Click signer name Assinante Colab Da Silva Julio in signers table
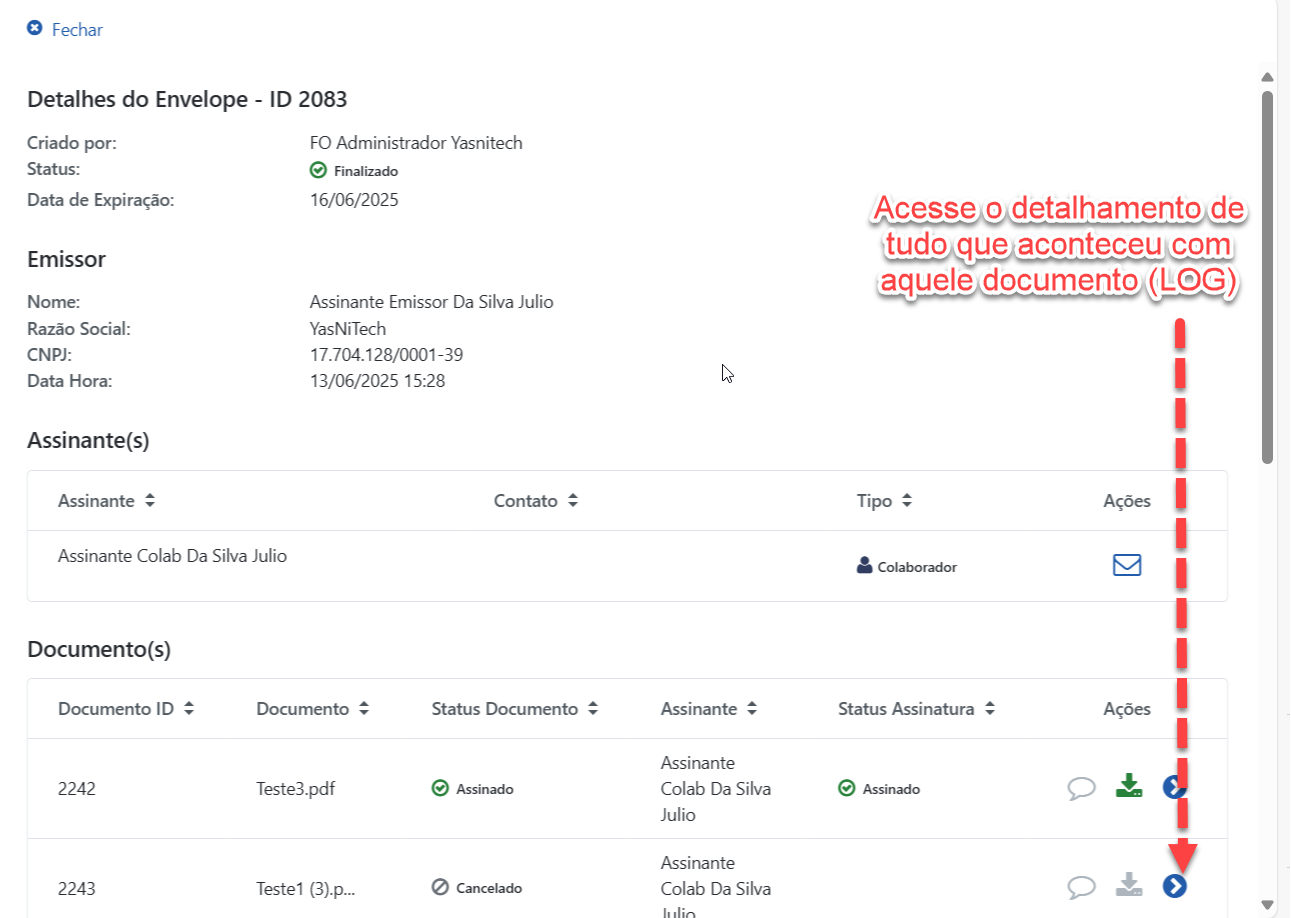Image resolution: width=1291 pixels, height=918 pixels. (173, 556)
